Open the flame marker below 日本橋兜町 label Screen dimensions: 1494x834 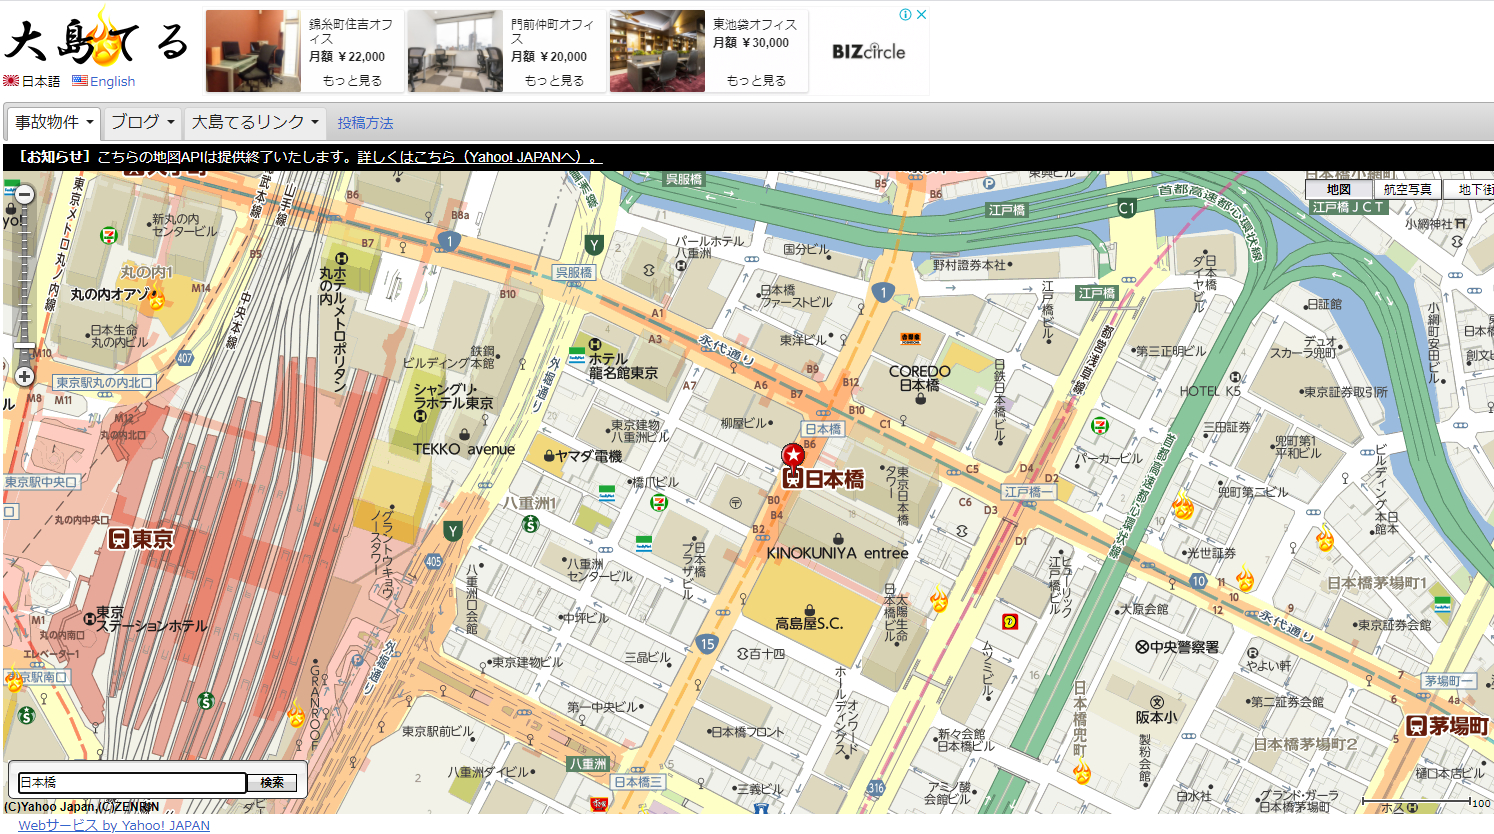[x=1082, y=771]
